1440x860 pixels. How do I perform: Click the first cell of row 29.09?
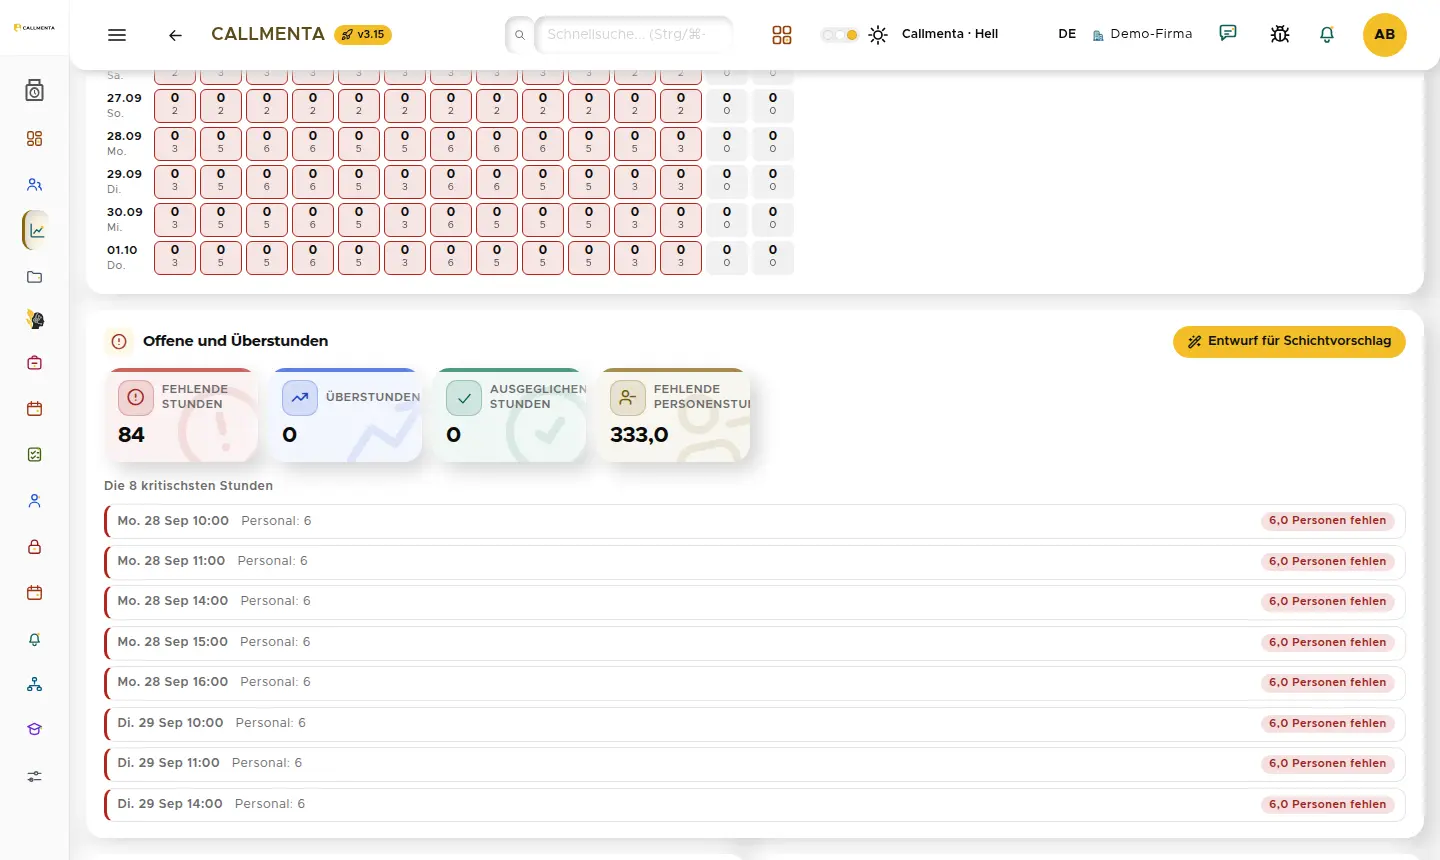tap(175, 181)
